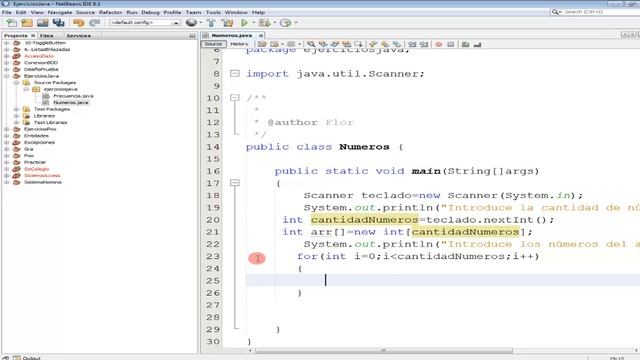Switch to the Services tab
Viewport: 640px width, 360px height.
pyautogui.click(x=78, y=36)
